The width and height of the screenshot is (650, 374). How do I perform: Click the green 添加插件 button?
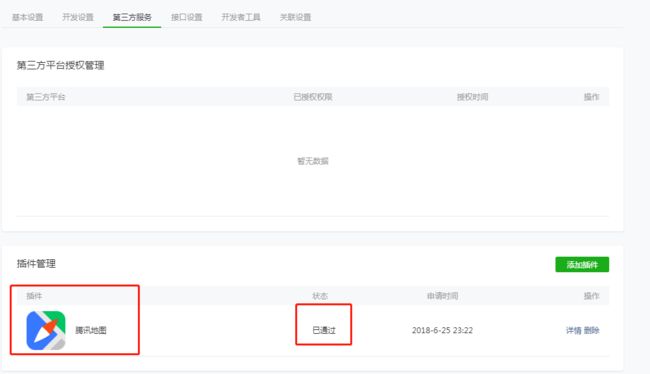[582, 265]
